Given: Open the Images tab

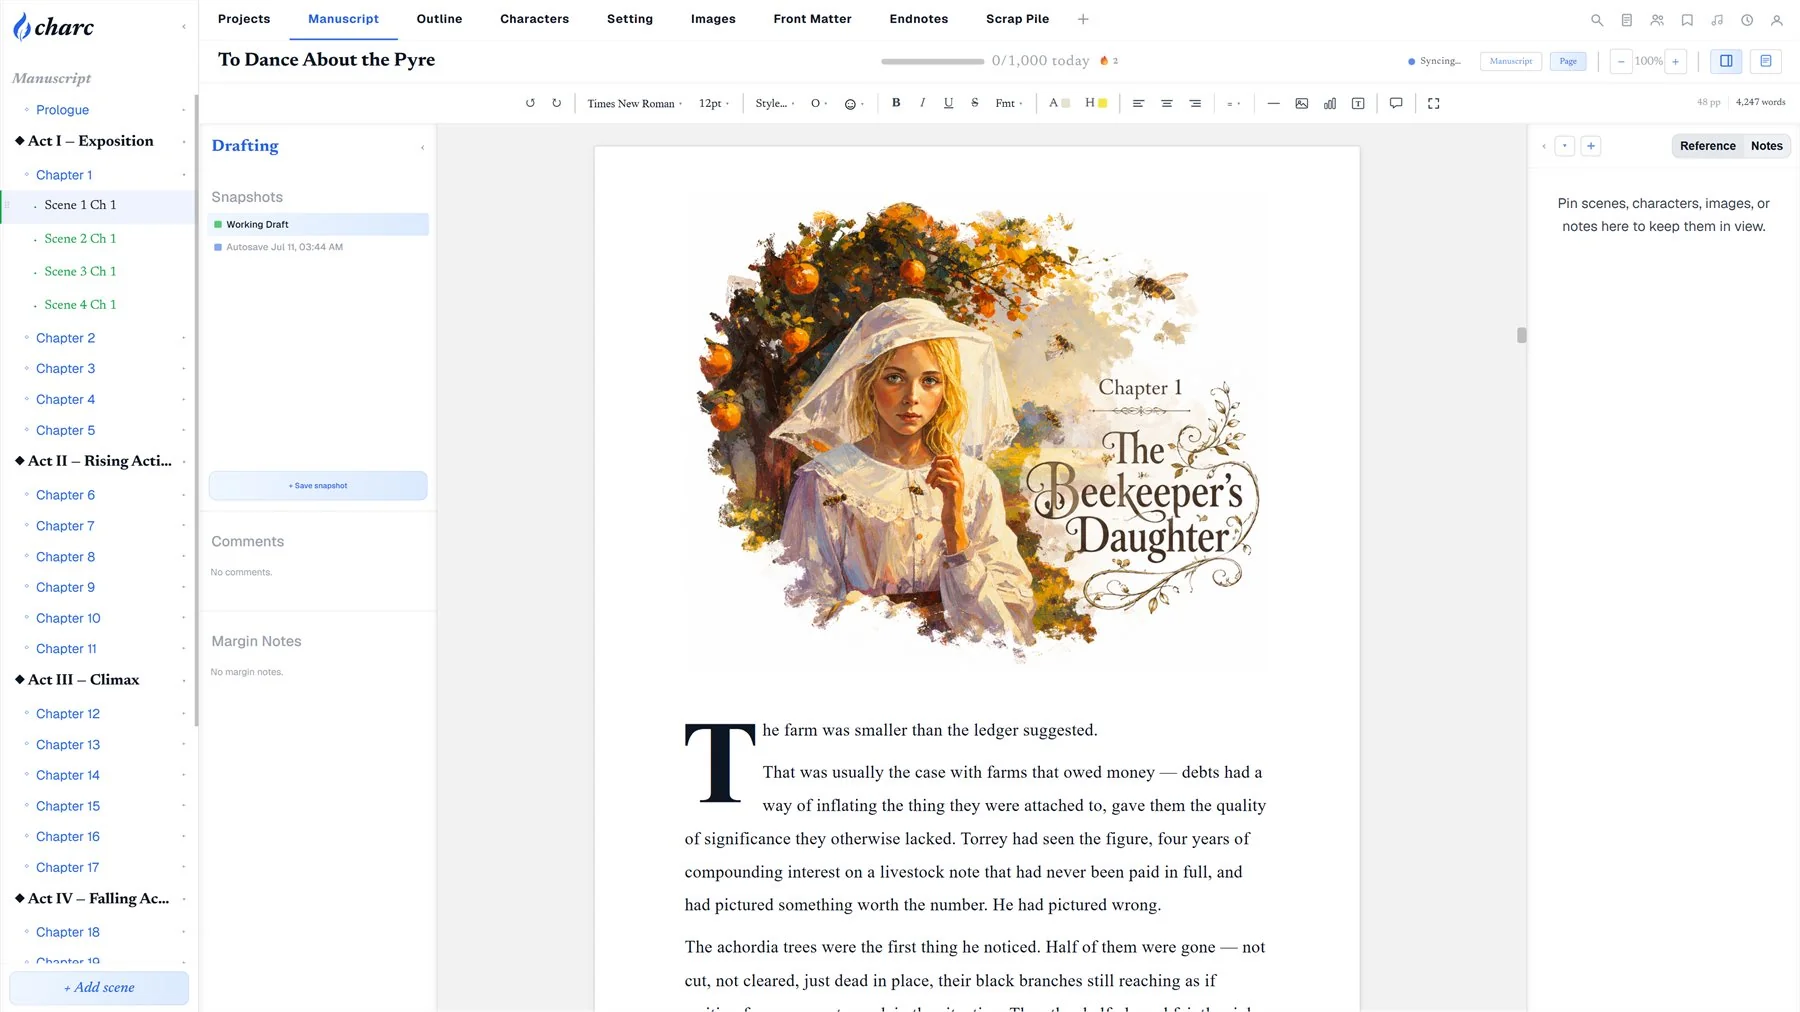Looking at the screenshot, I should click(713, 19).
